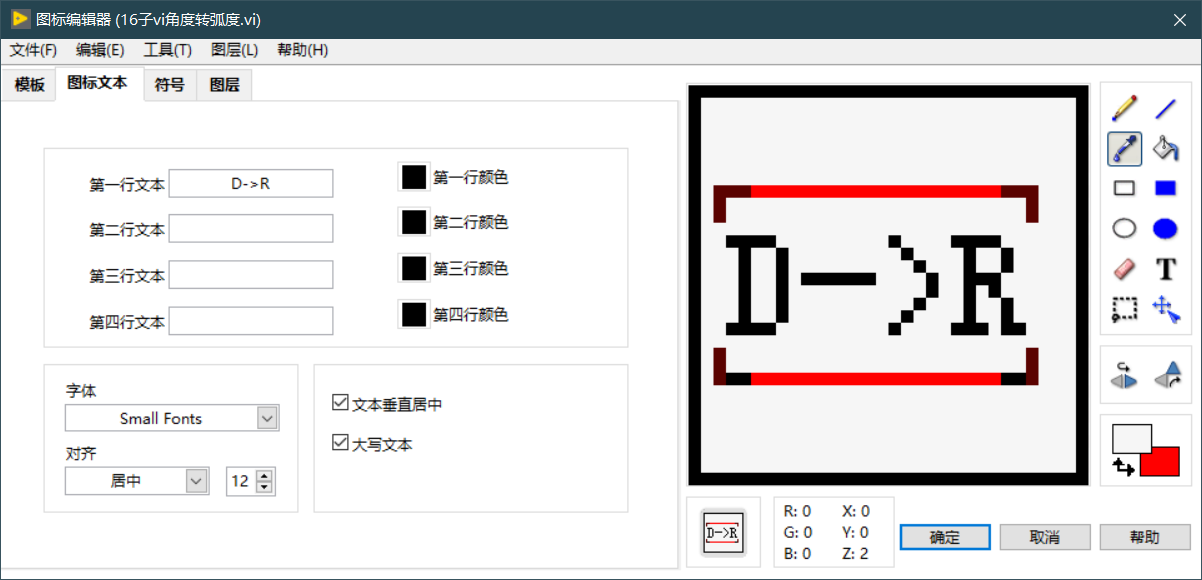Activate the rectangular selection marquee tool
1202x580 pixels.
click(1123, 309)
